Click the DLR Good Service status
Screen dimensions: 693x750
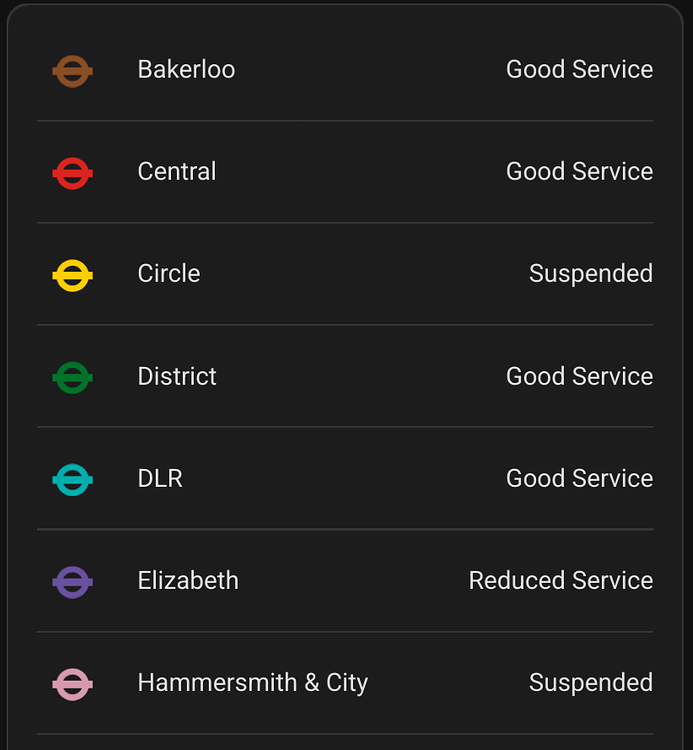point(579,478)
